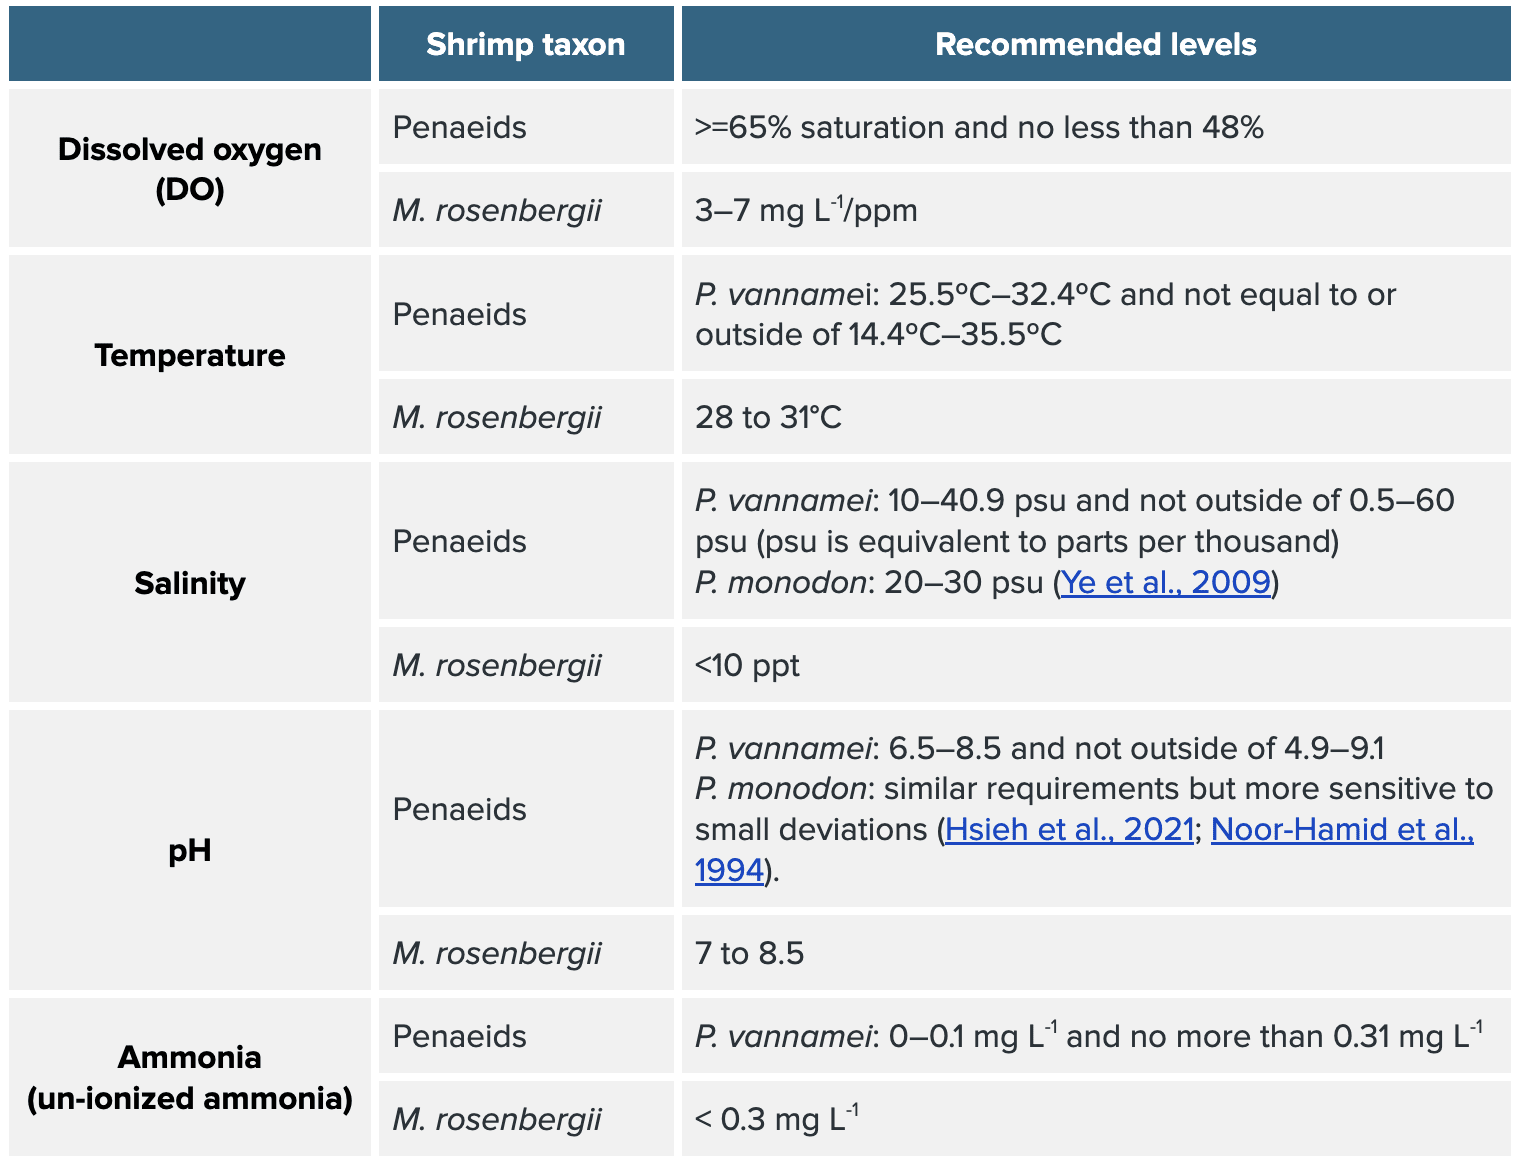Open the Hsieh et al., 2021 citation link
Screen dimensions: 1522x1164
point(1069,829)
